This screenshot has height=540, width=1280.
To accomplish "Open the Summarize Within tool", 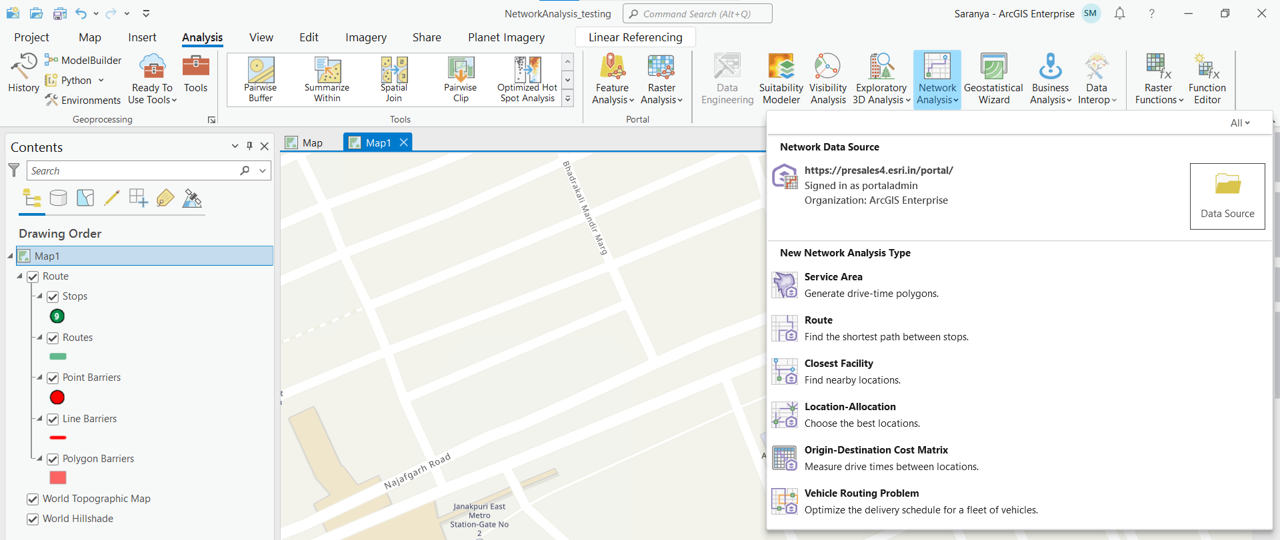I will click(x=327, y=80).
